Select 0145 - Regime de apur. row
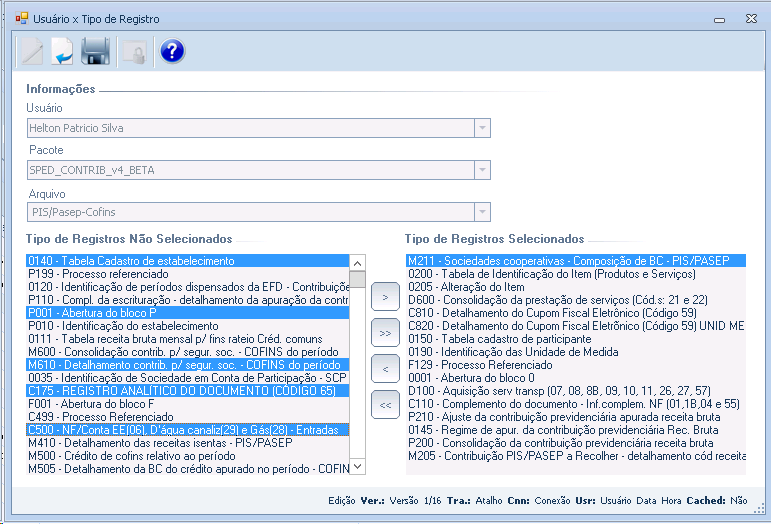771x524 pixels. [576, 430]
